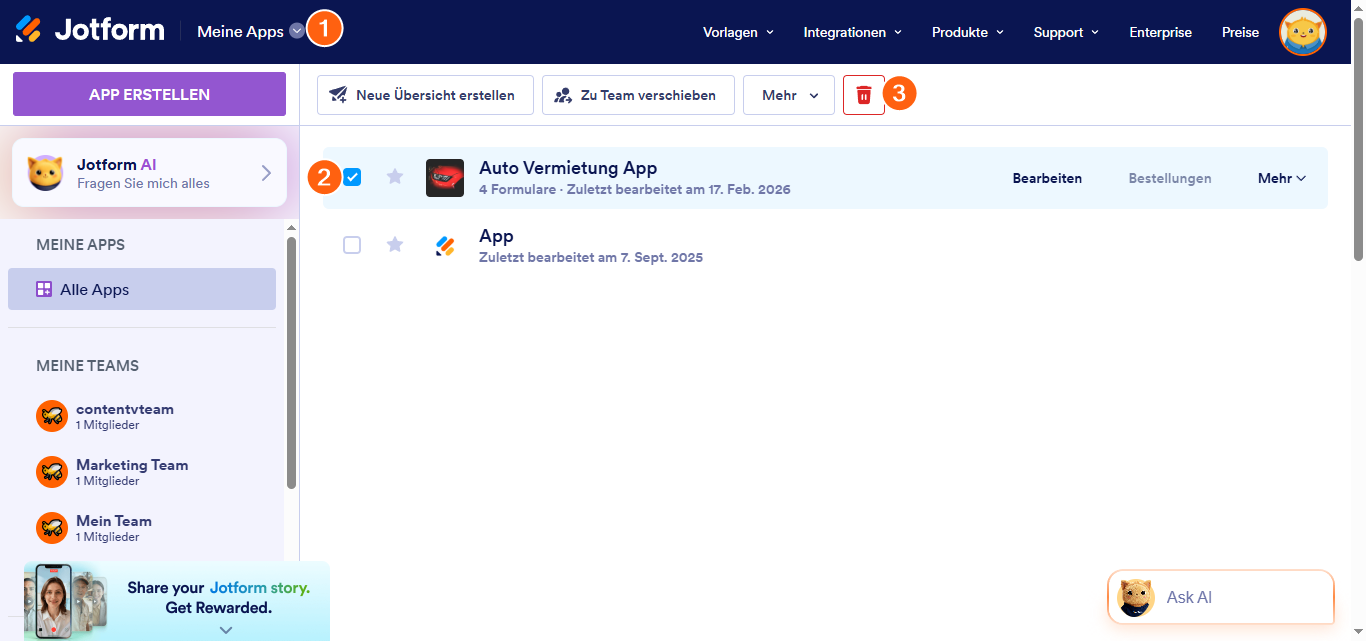Star the Auto Vermietung App
Viewport: 1366px width, 641px height.
point(395,177)
